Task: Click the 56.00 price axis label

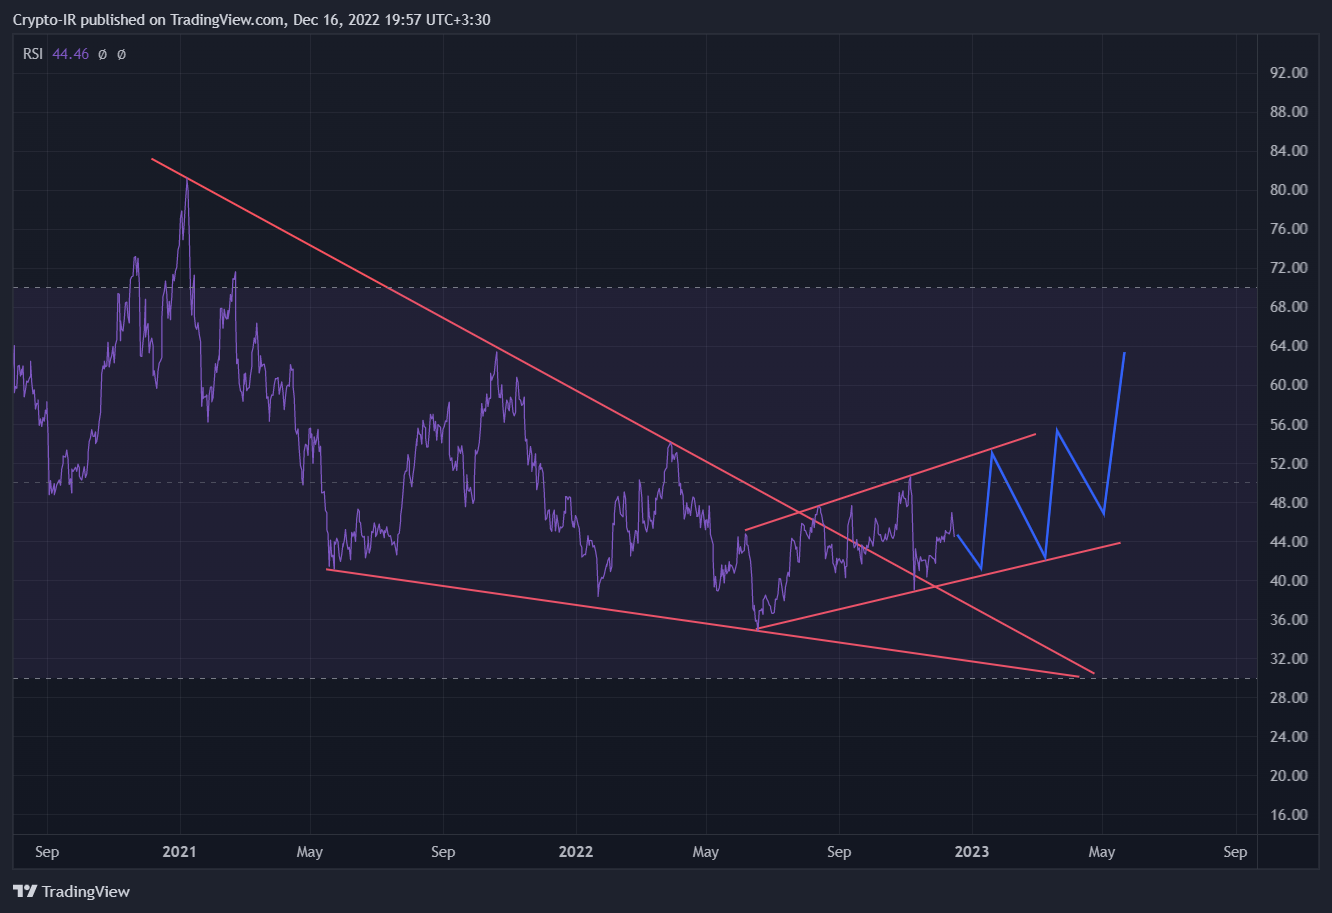Action: (x=1287, y=425)
